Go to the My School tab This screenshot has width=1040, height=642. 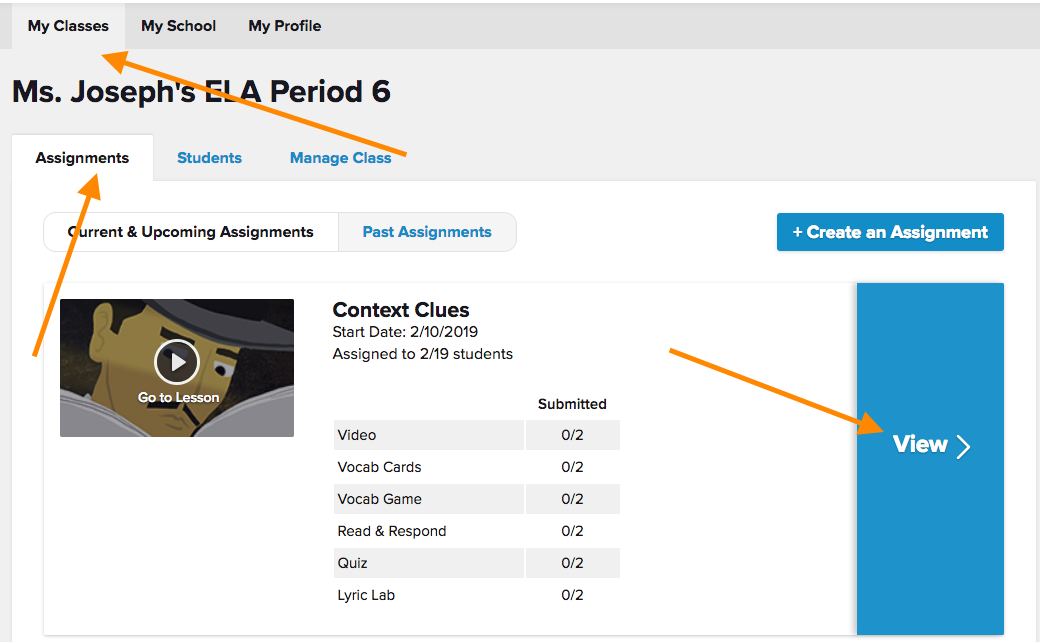[178, 26]
